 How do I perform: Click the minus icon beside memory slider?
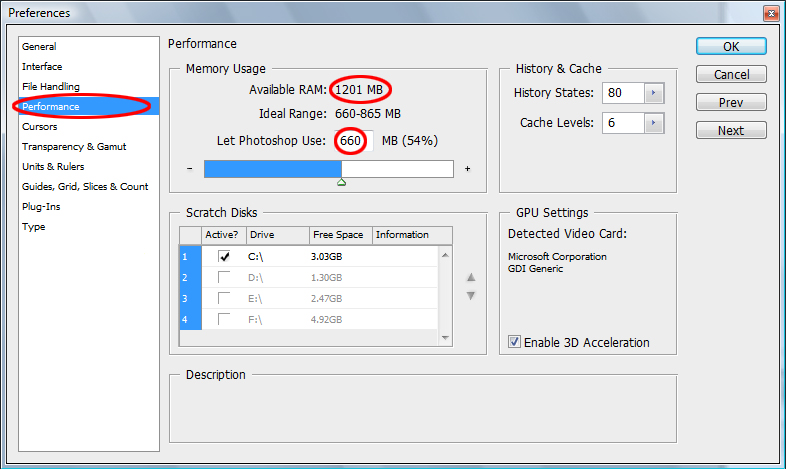(190, 169)
